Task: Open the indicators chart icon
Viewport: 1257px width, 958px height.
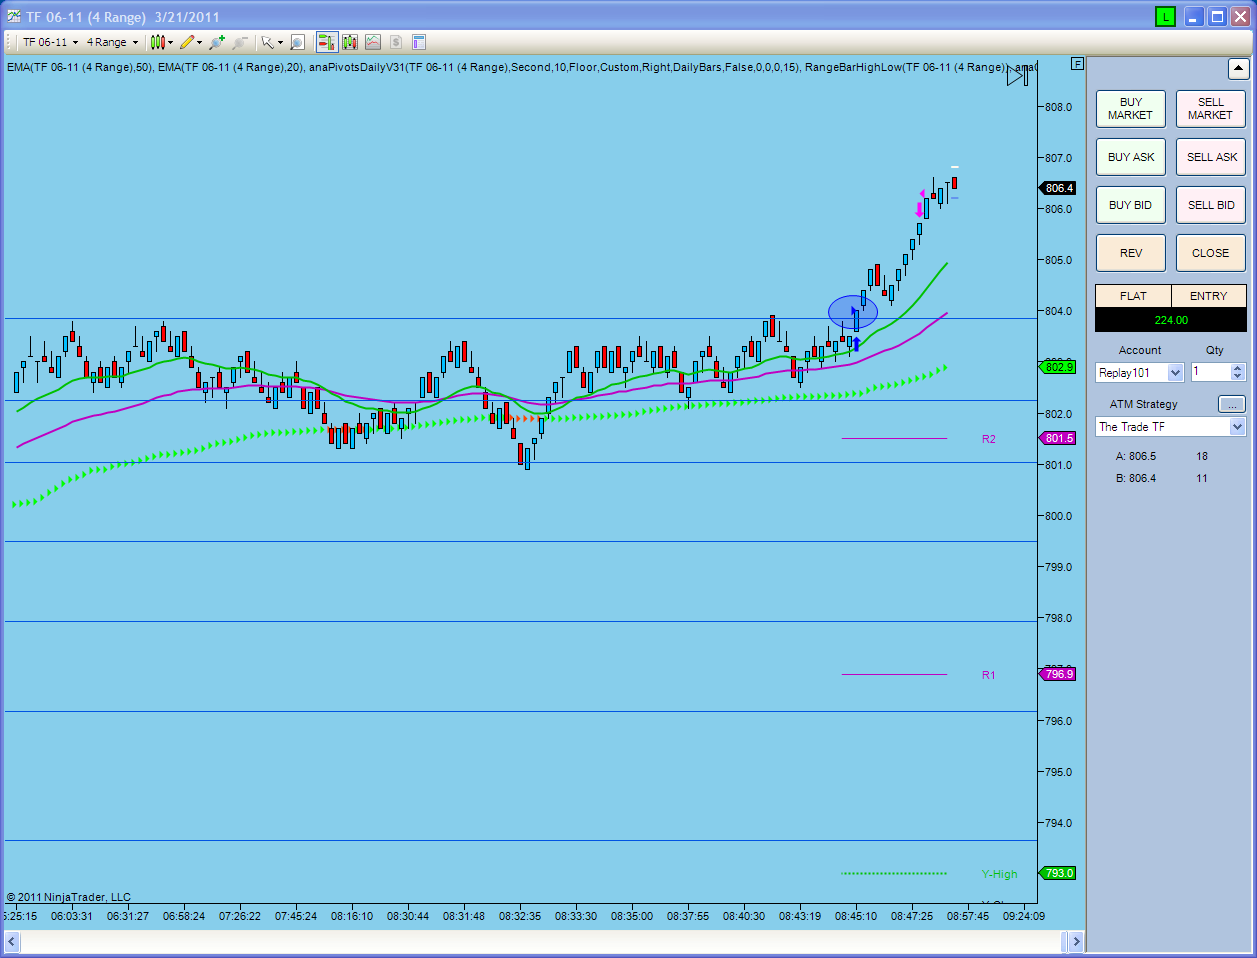Action: point(373,42)
